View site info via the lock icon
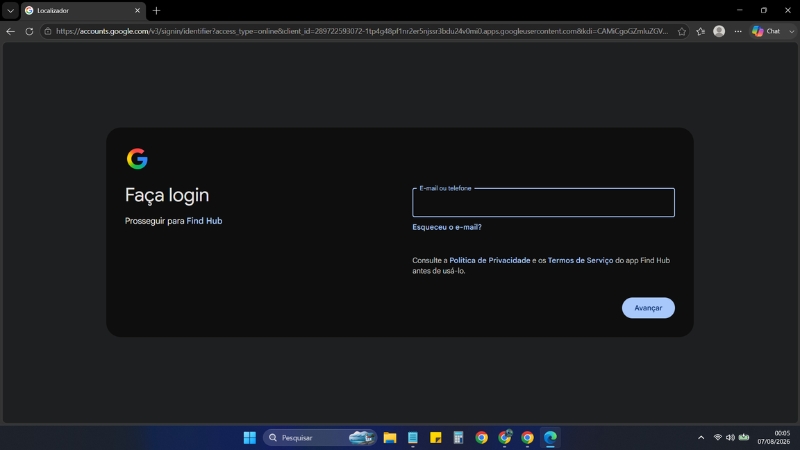The height and width of the screenshot is (450, 800). pyautogui.click(x=48, y=31)
